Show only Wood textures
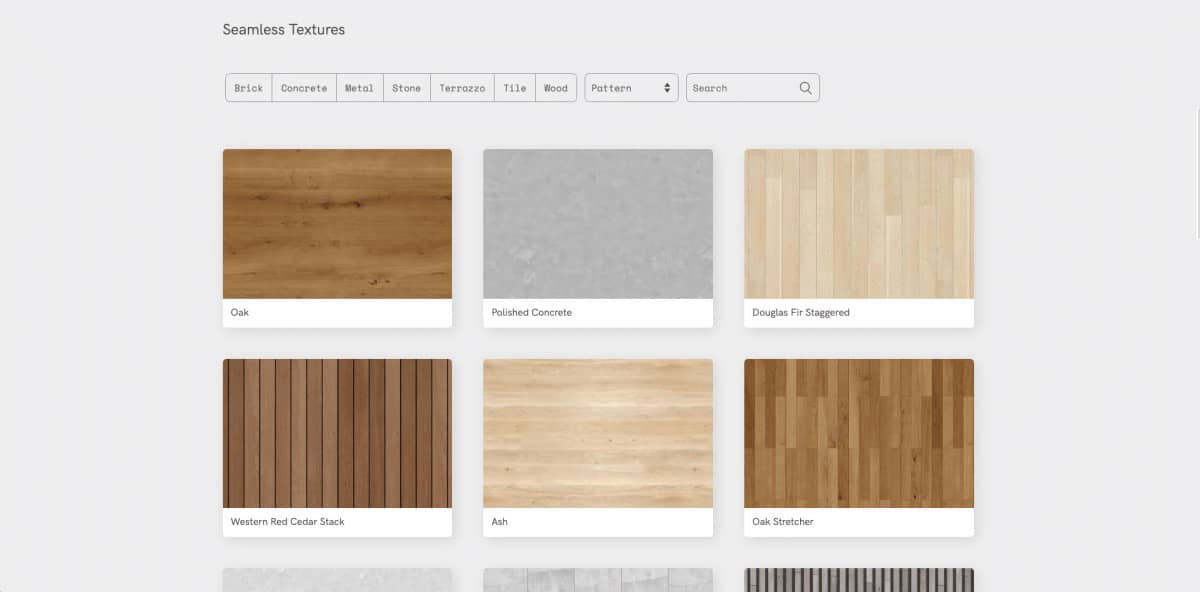Screen dimensions: 1200x592 coord(556,88)
